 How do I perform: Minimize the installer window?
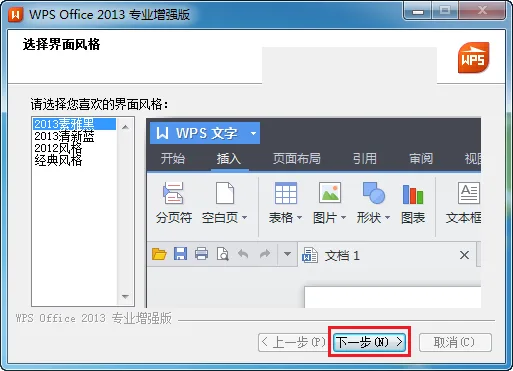[418, 11]
